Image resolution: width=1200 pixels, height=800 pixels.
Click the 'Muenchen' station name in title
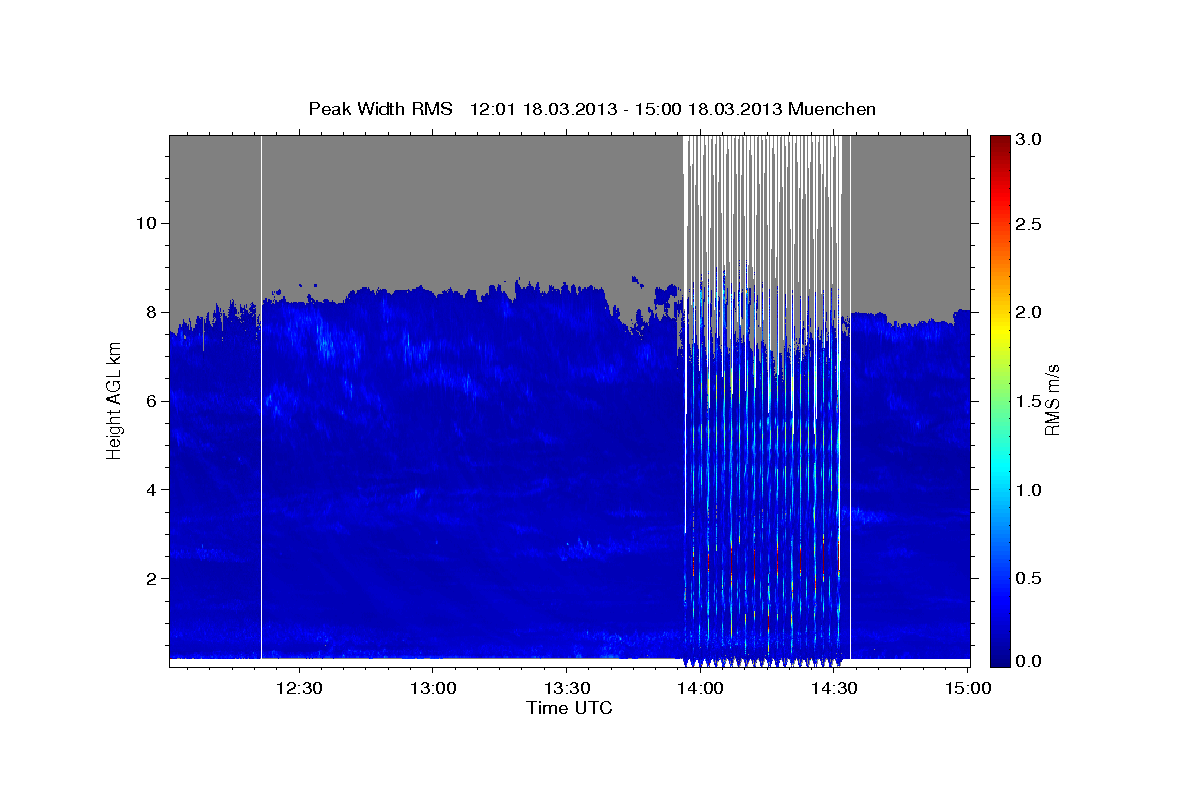pos(832,108)
